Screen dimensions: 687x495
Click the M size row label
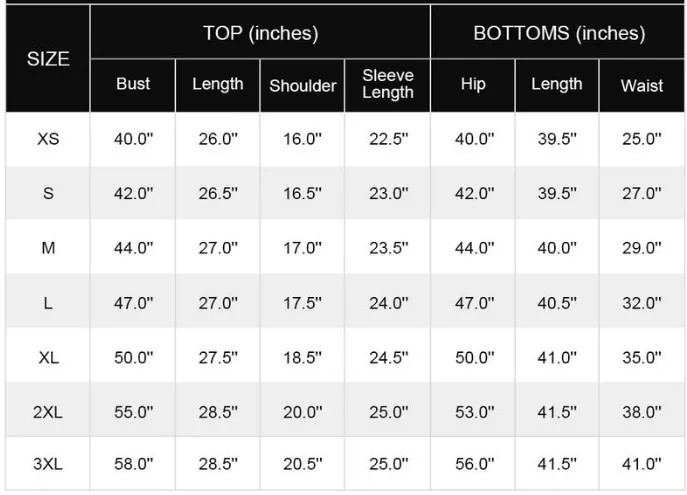48,248
